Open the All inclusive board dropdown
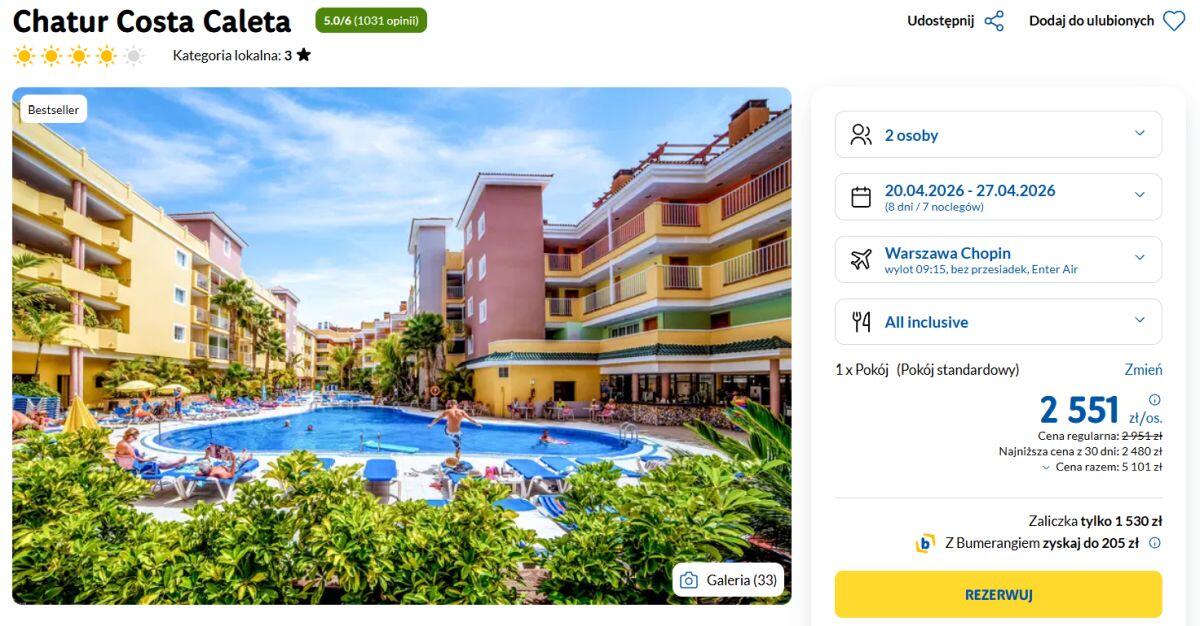This screenshot has height=626, width=1200. pos(998,322)
